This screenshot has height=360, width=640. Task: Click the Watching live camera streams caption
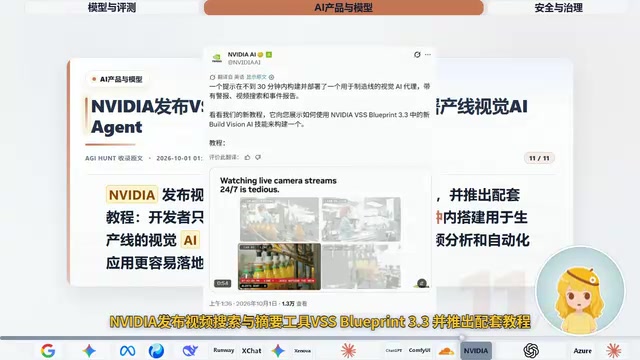coord(278,185)
